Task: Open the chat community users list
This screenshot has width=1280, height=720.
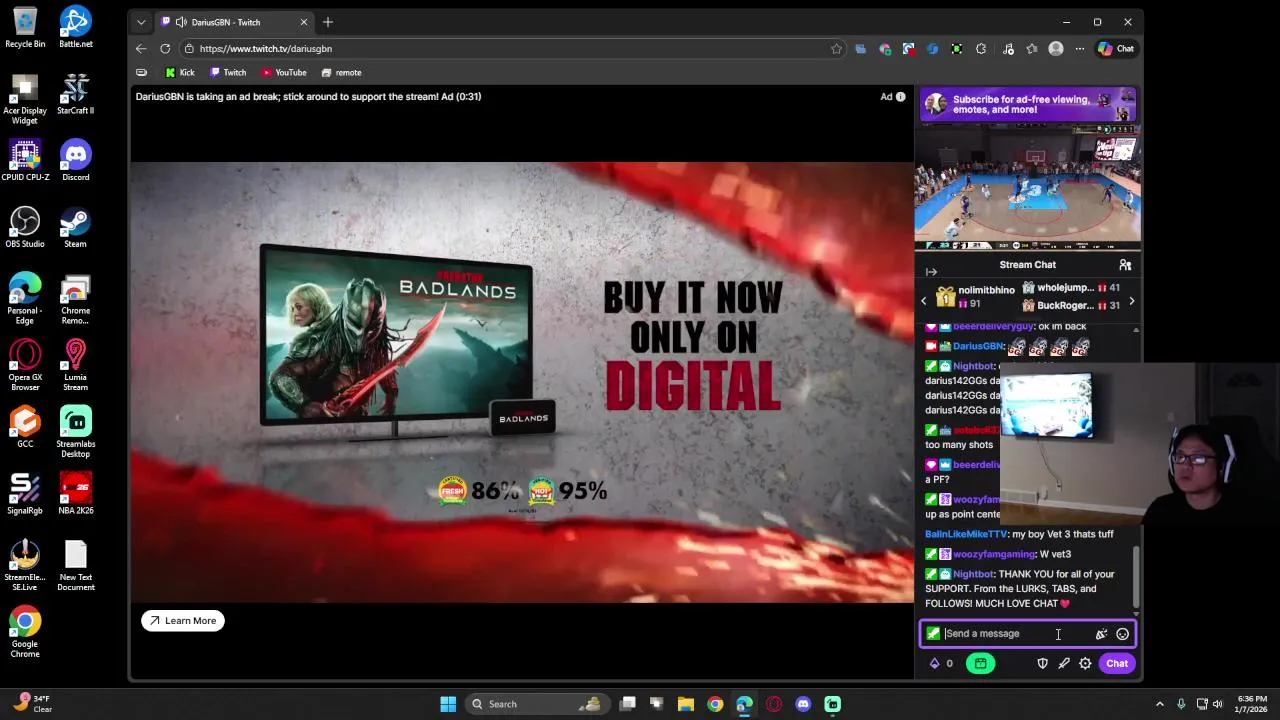Action: pyautogui.click(x=1125, y=265)
